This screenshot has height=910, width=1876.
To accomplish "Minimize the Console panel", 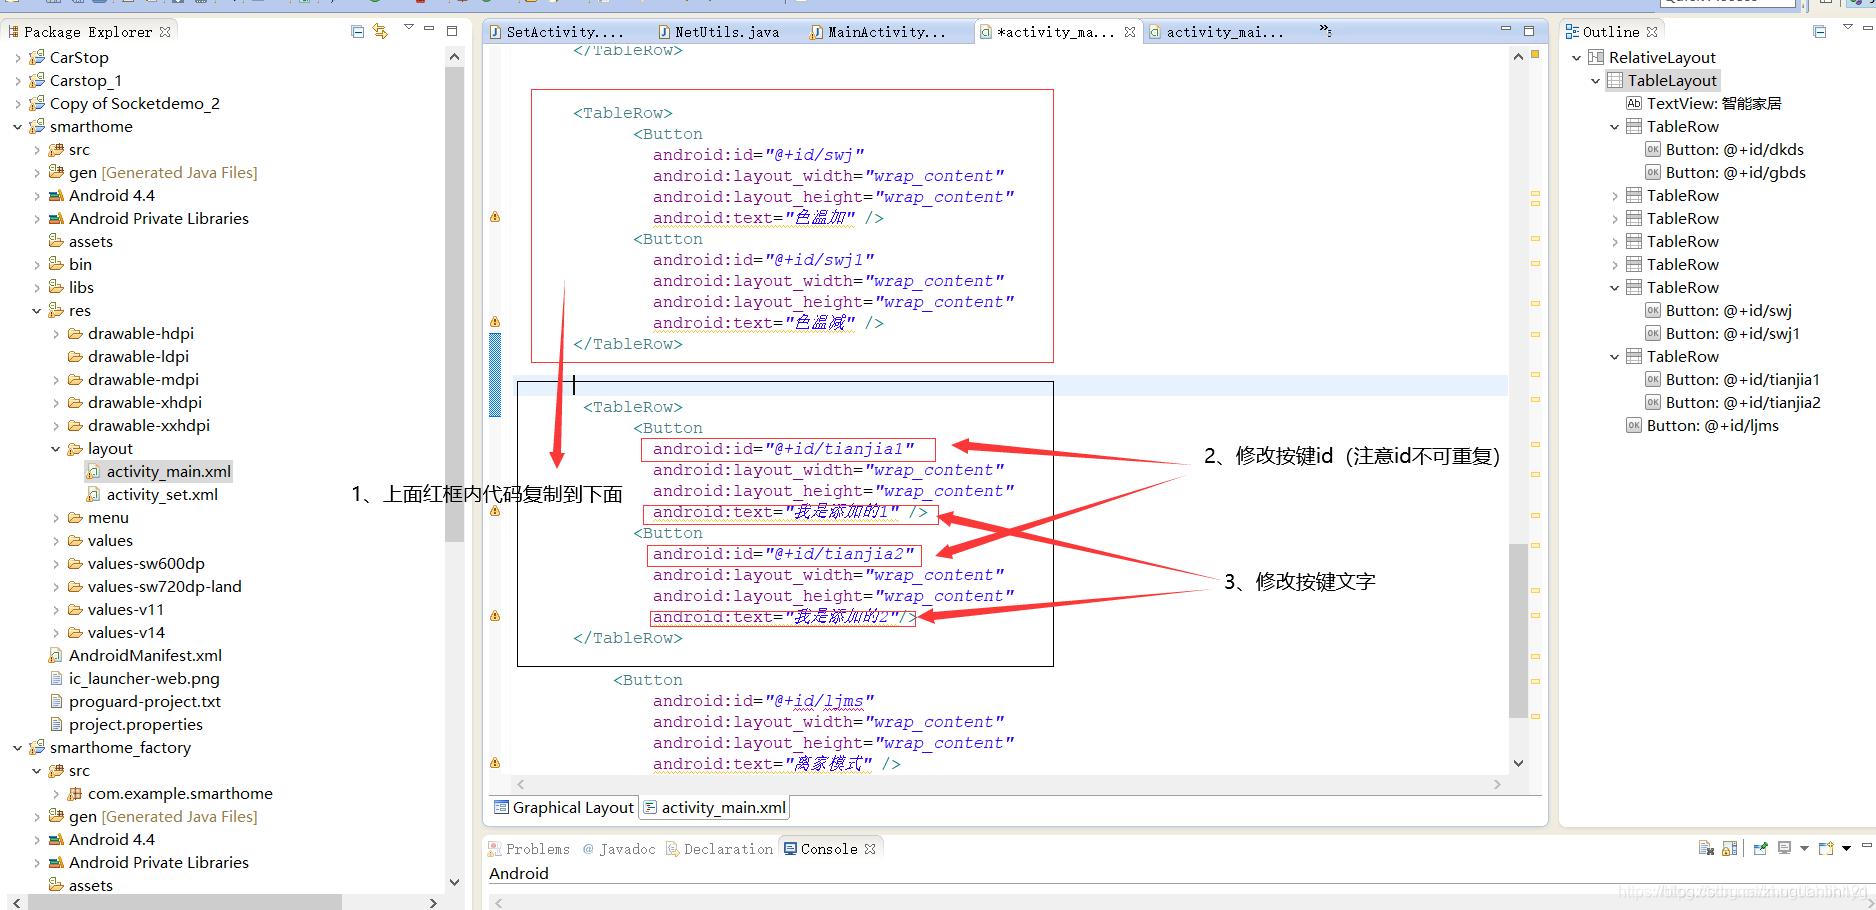I will (x=1866, y=845).
